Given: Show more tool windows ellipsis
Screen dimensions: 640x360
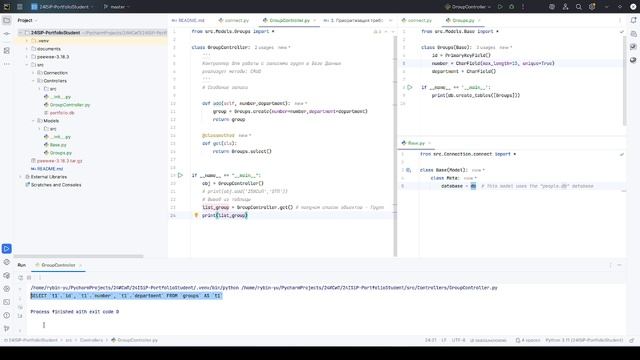Looking at the screenshot, I should (7, 64).
